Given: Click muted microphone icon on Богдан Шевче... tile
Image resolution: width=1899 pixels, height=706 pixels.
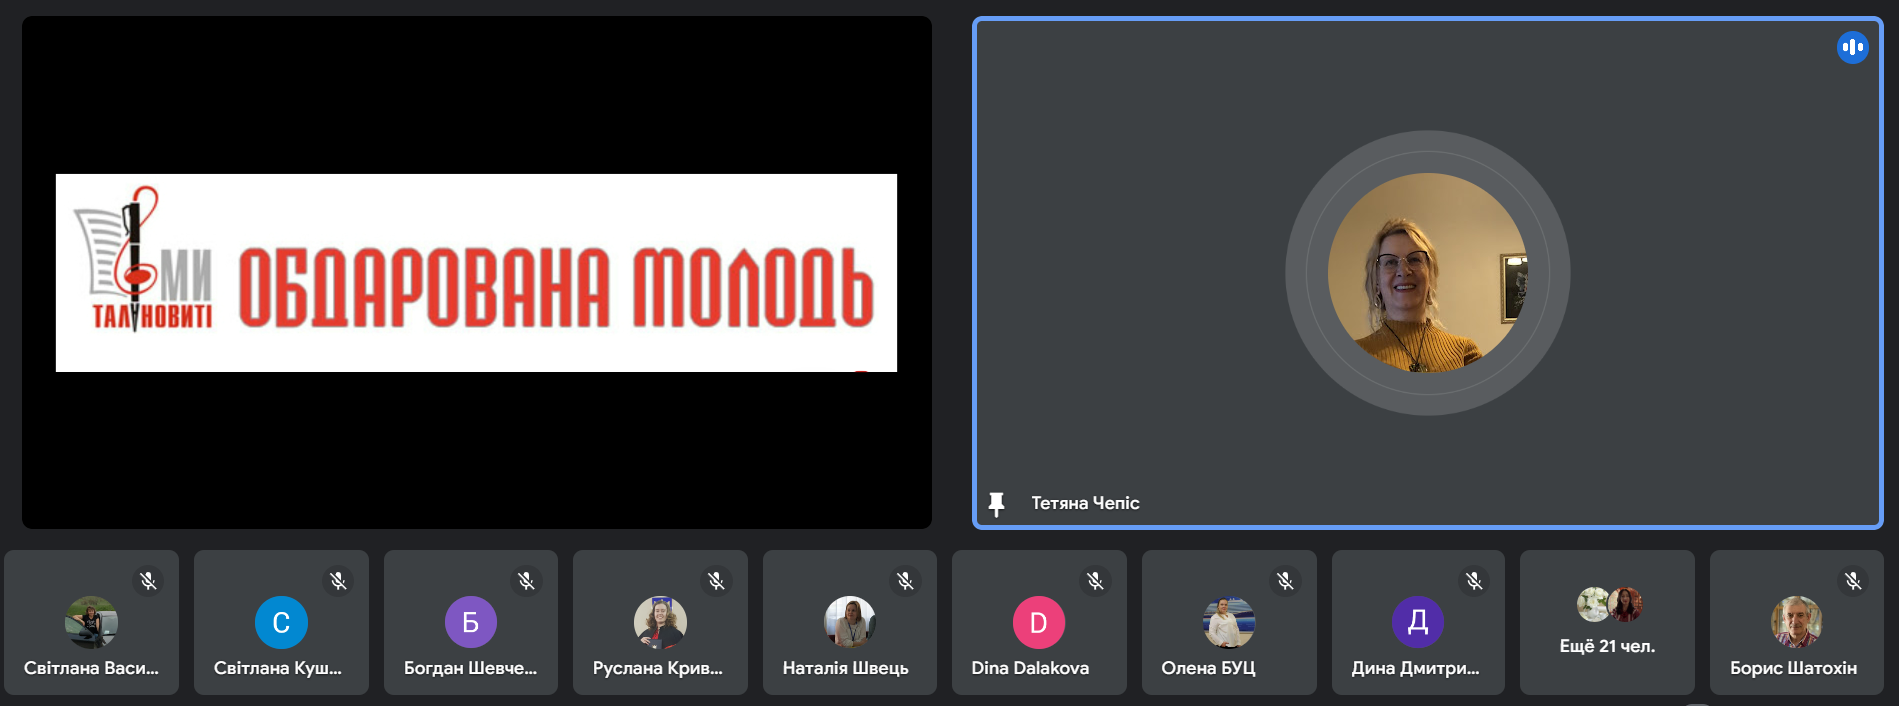Looking at the screenshot, I should 526,581.
